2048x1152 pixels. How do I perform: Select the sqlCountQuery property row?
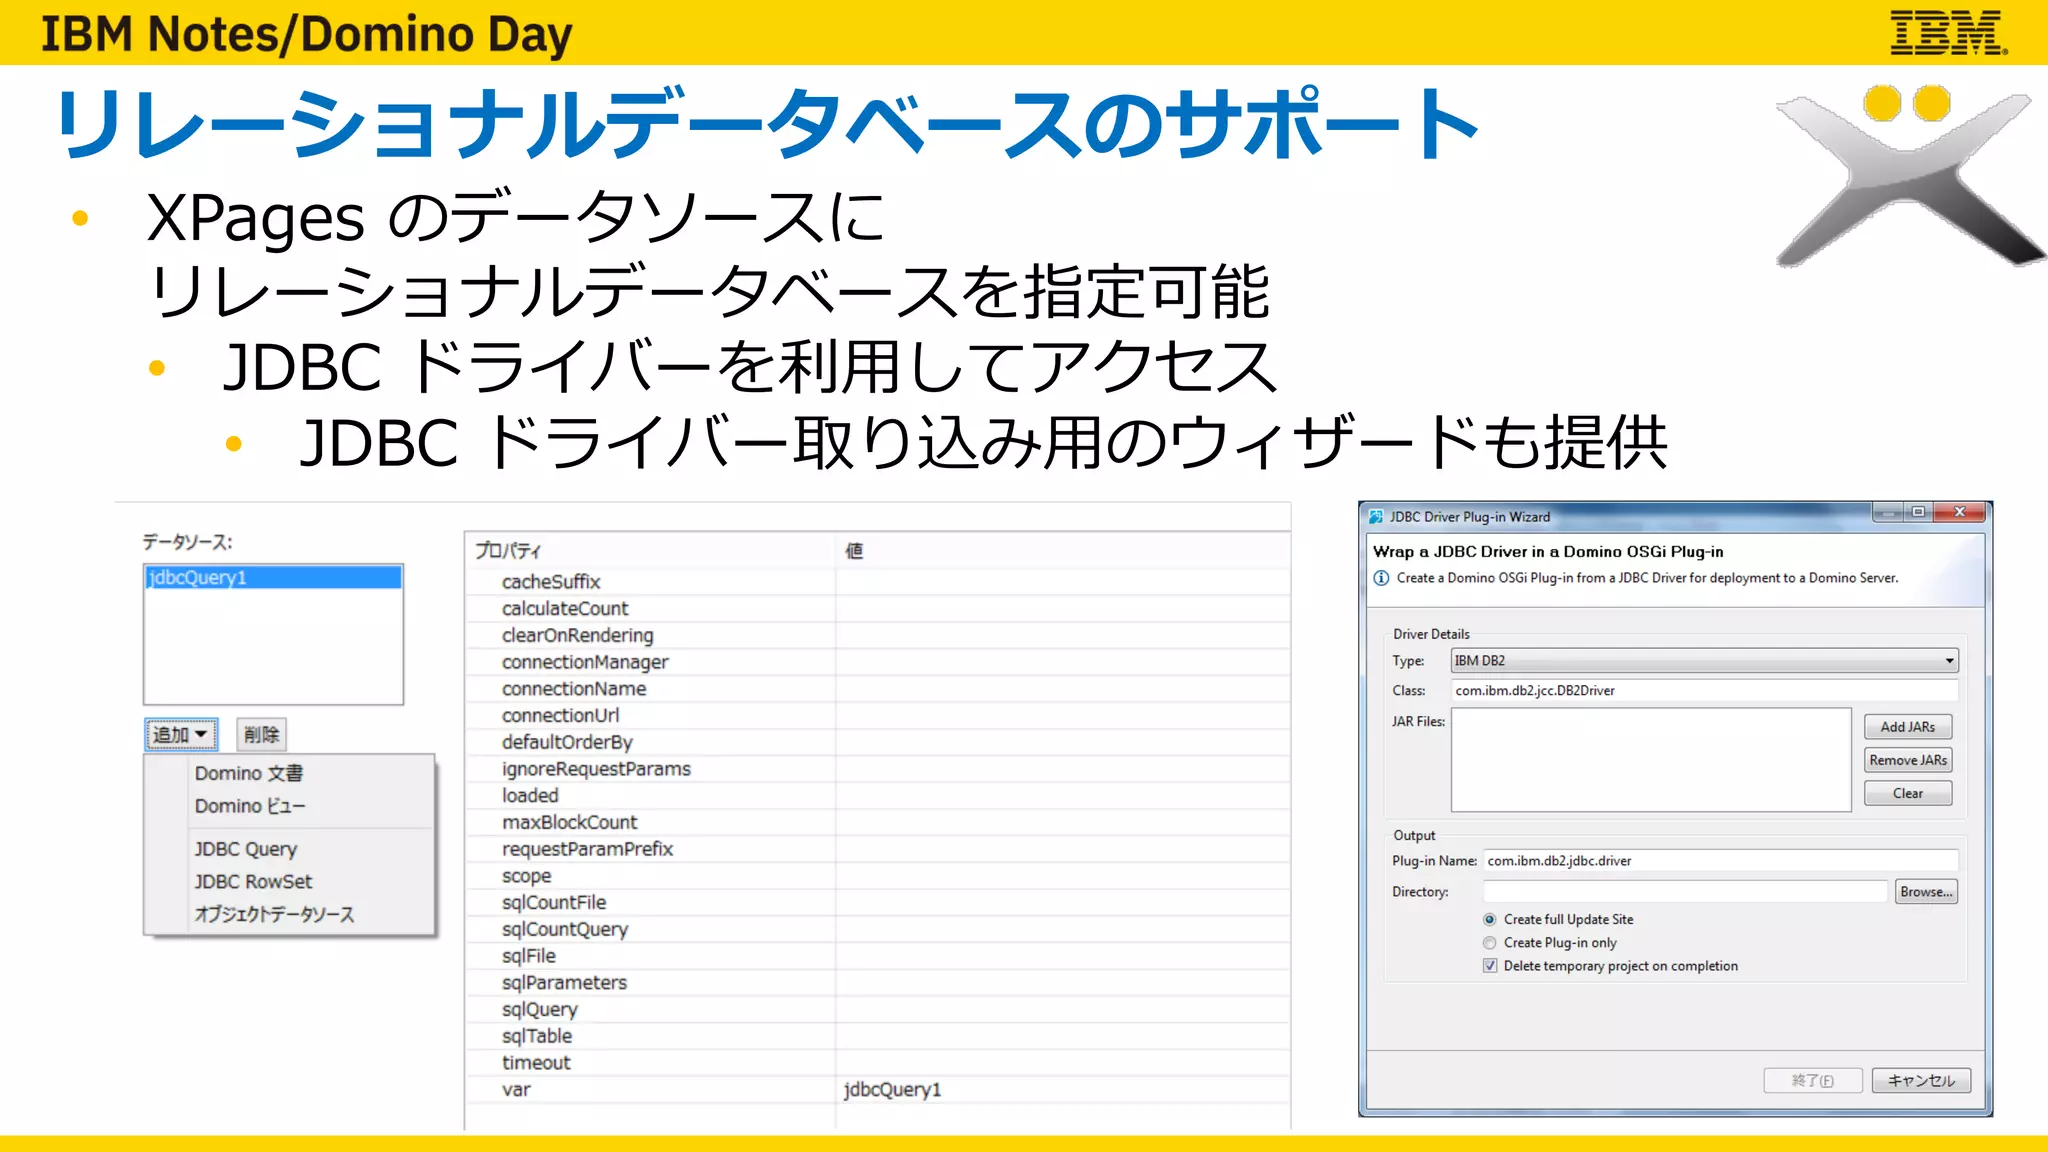878,929
